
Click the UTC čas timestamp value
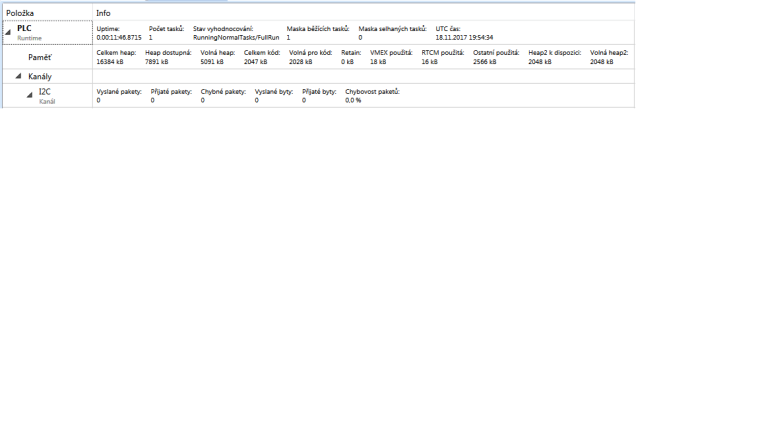tap(464, 37)
